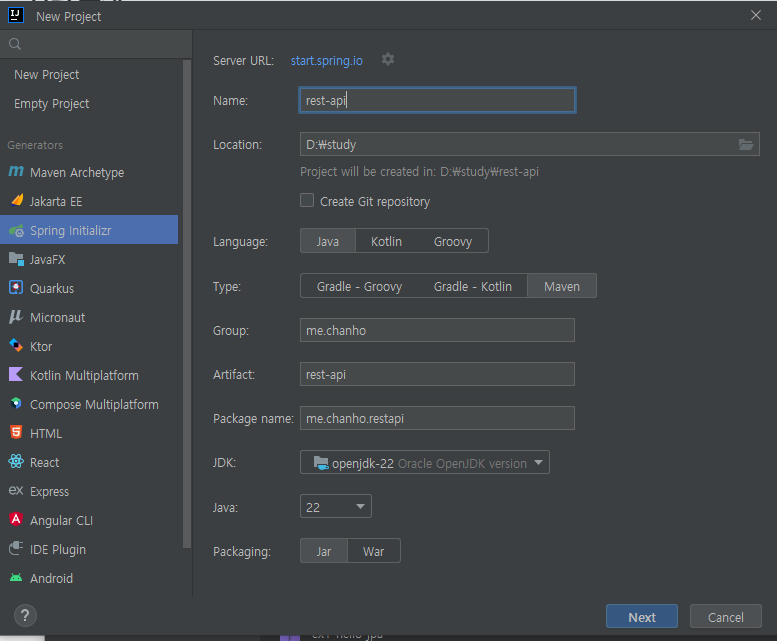Choose Maven build type
The width and height of the screenshot is (777, 641).
click(x=562, y=286)
